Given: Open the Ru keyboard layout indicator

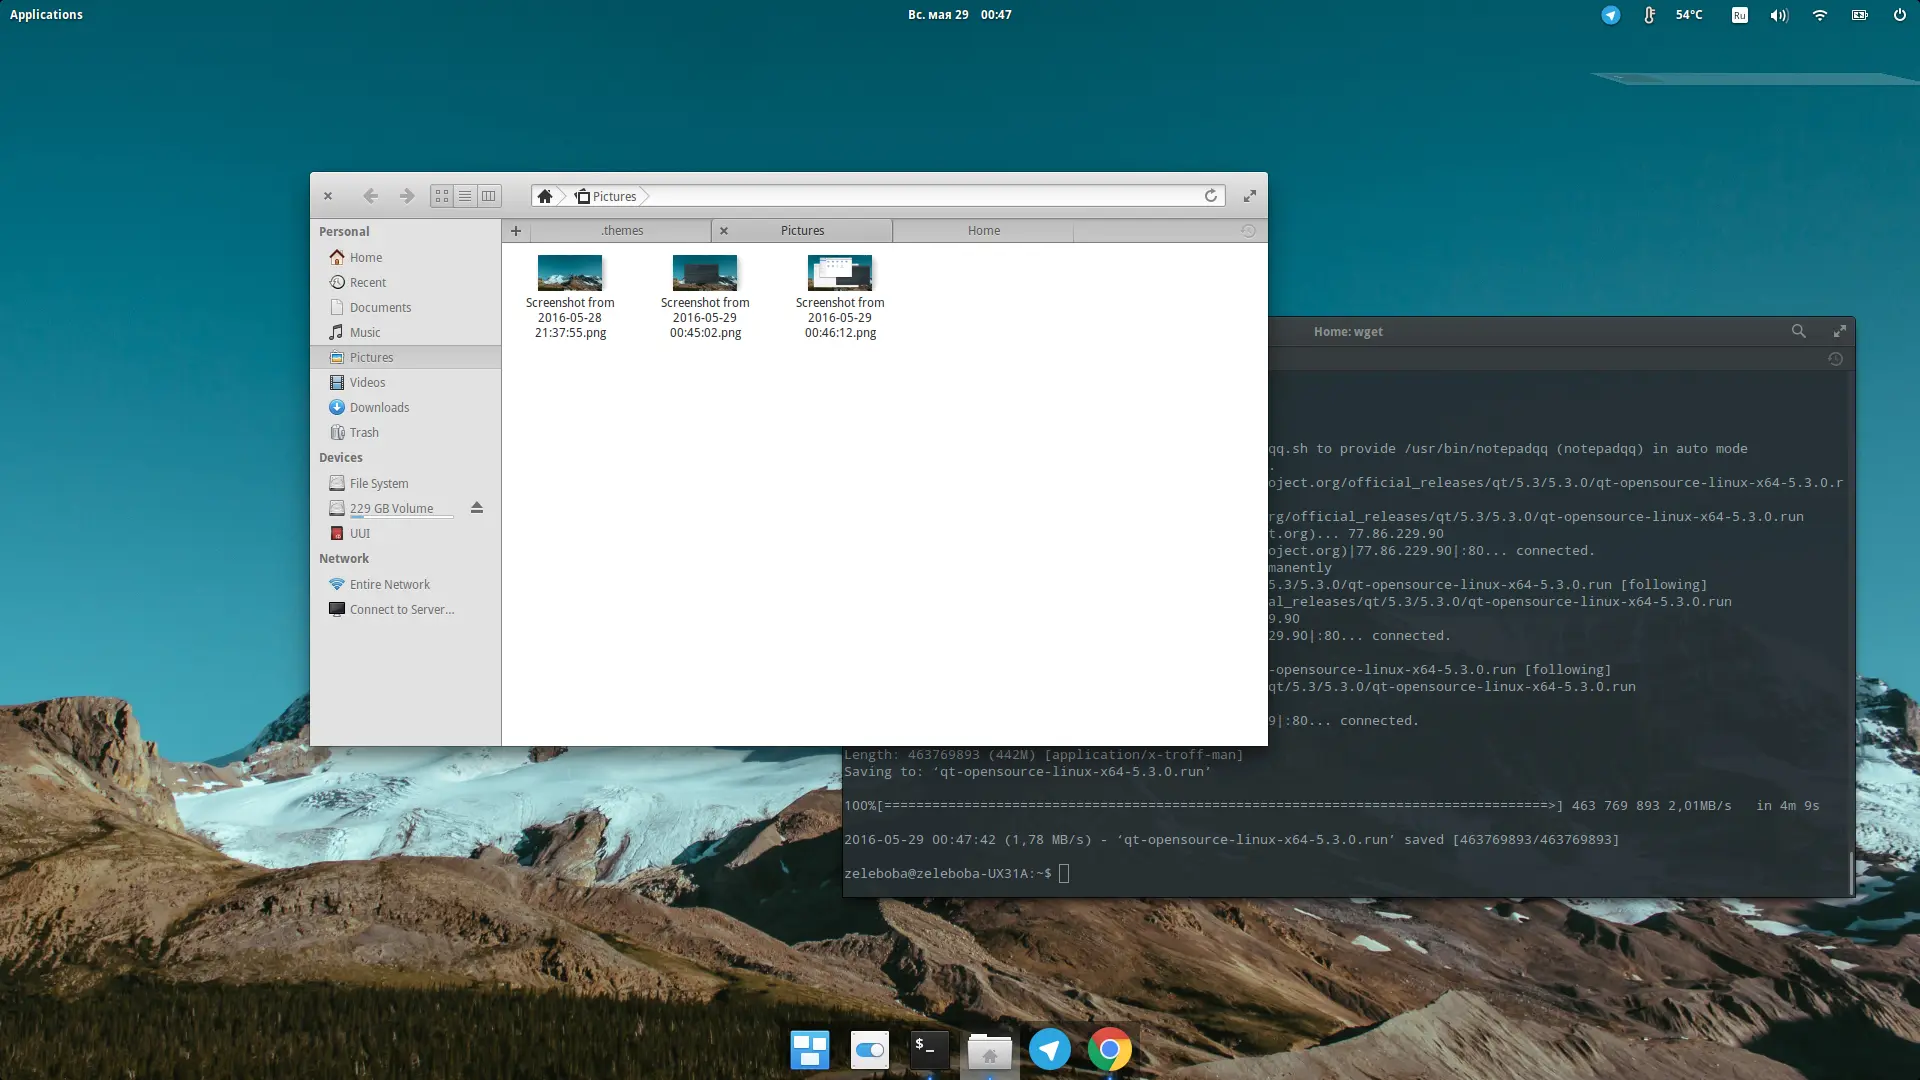Looking at the screenshot, I should pos(1740,15).
